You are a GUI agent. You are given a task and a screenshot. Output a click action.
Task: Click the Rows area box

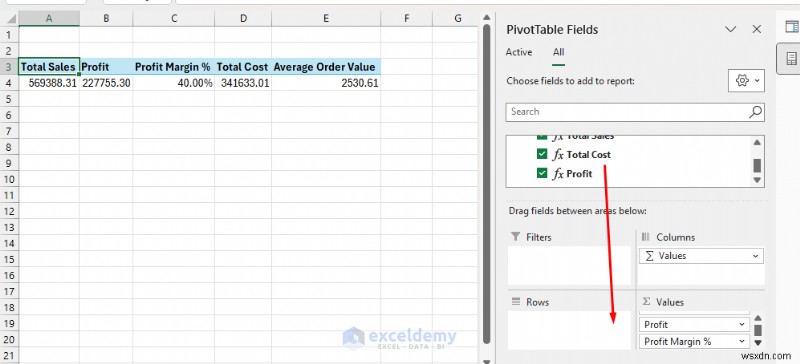pos(569,330)
